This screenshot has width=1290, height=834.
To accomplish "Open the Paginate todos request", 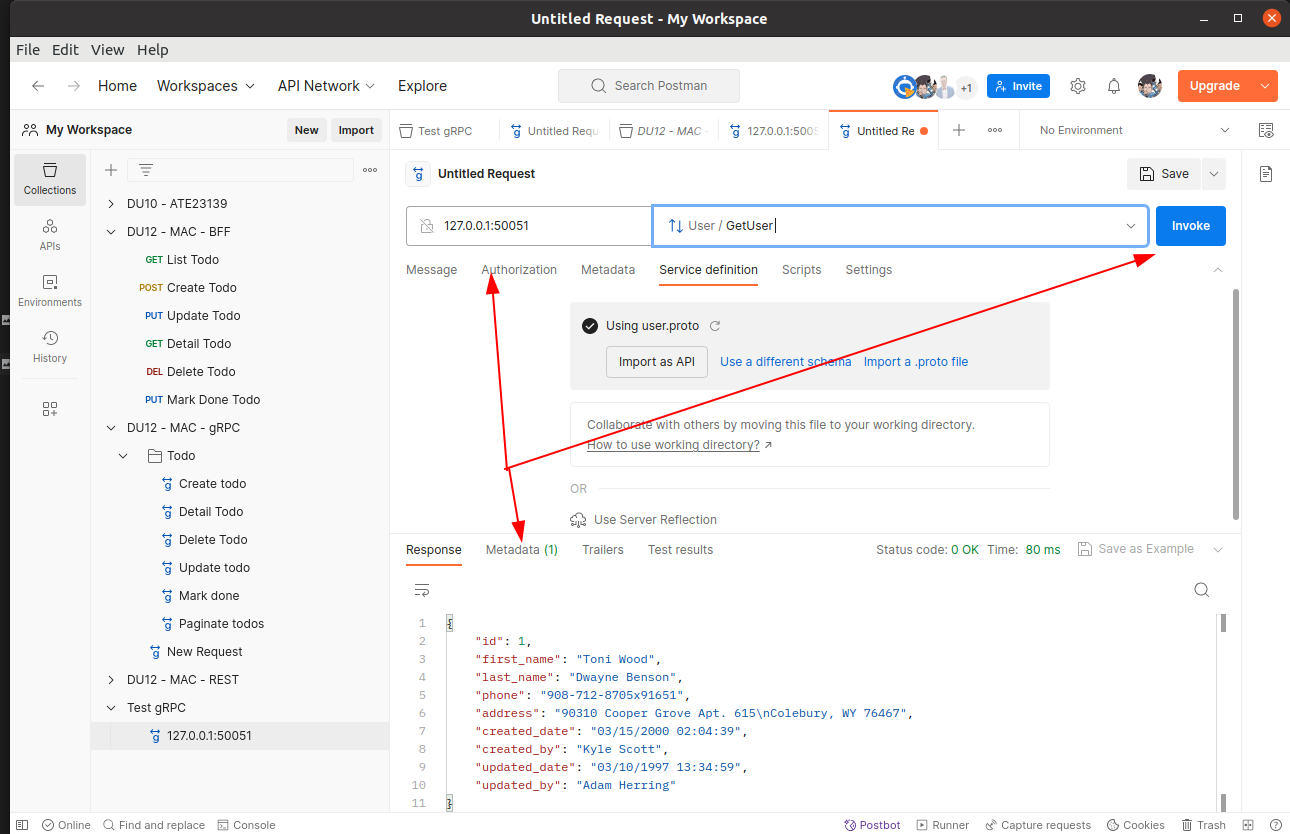I will 221,624.
